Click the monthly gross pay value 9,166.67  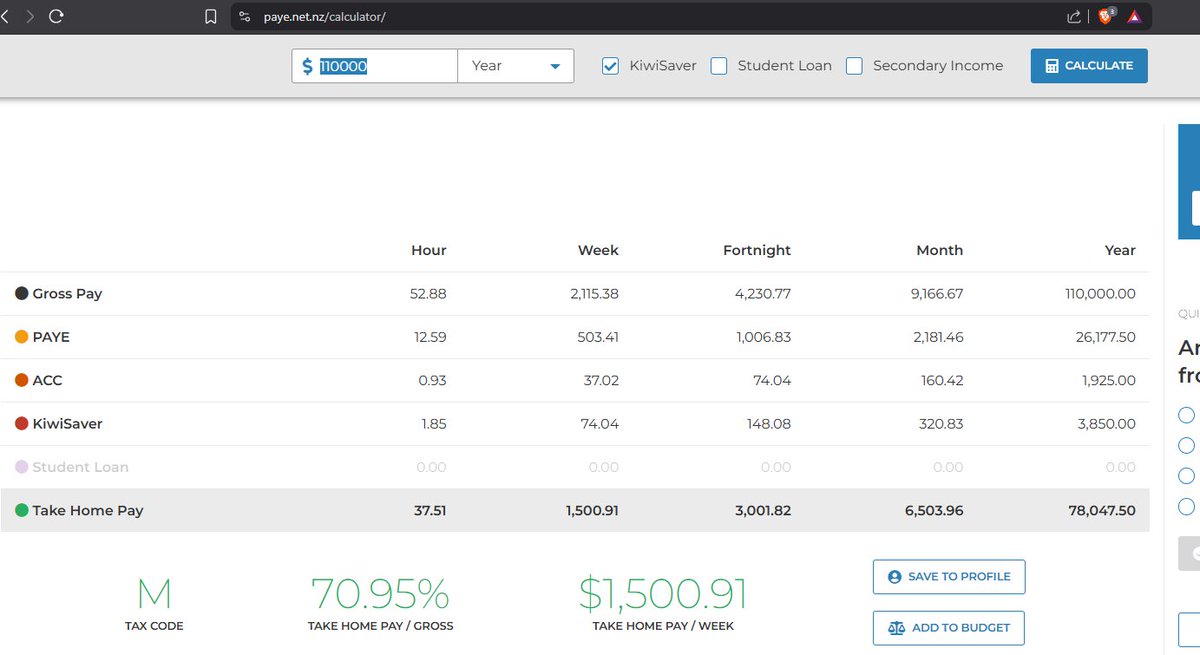click(937, 294)
